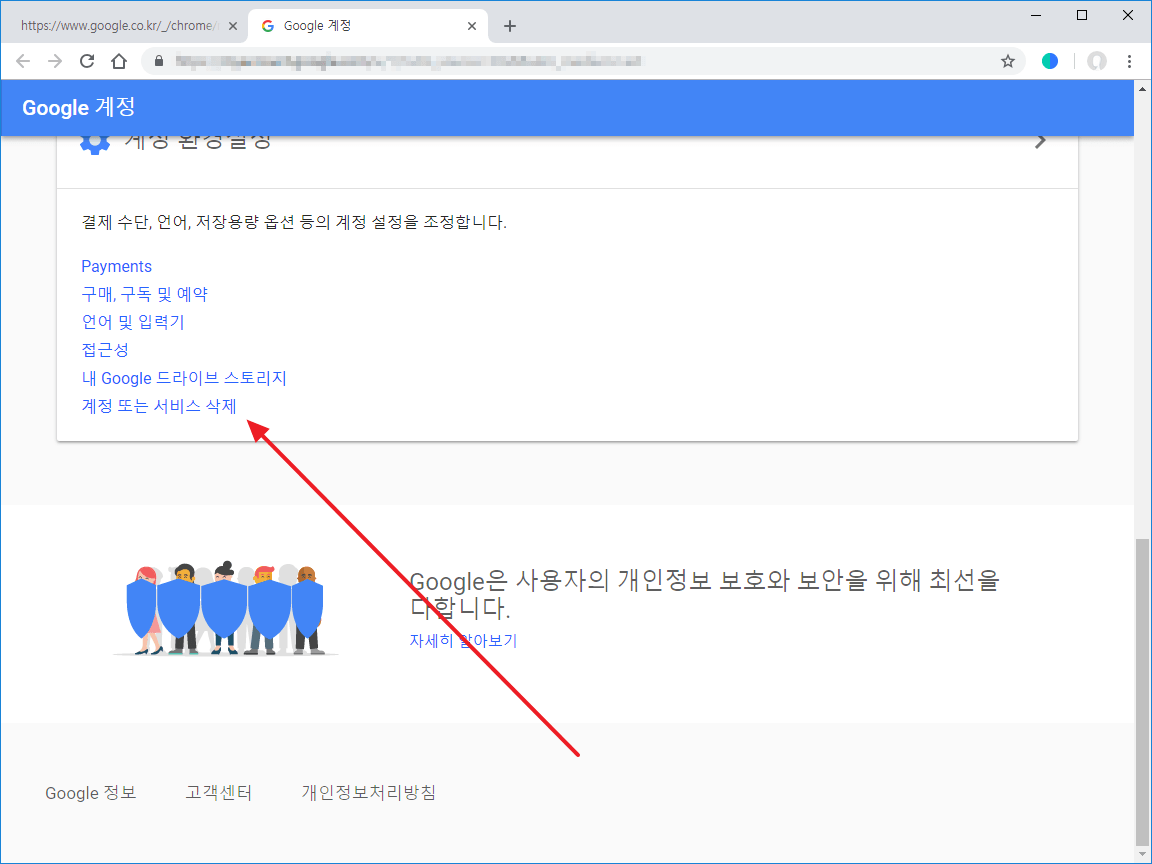Go to 언어 및 입력기 settings
This screenshot has width=1152, height=864.
133,323
